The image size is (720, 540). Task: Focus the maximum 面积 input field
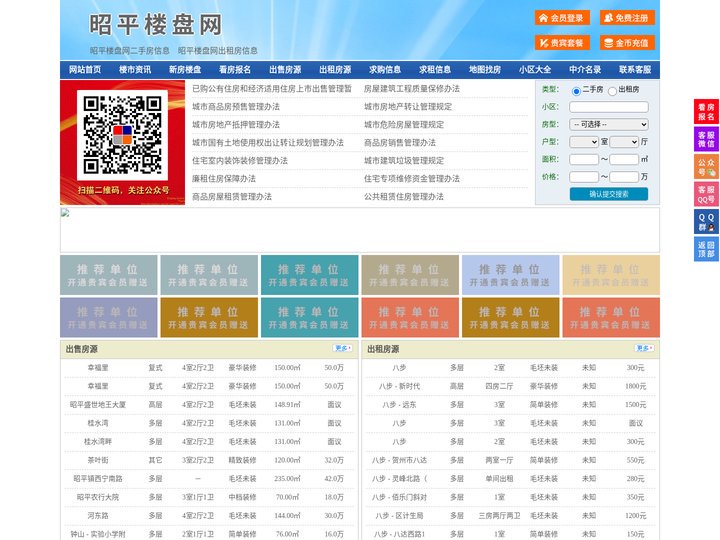pyautogui.click(x=624, y=159)
